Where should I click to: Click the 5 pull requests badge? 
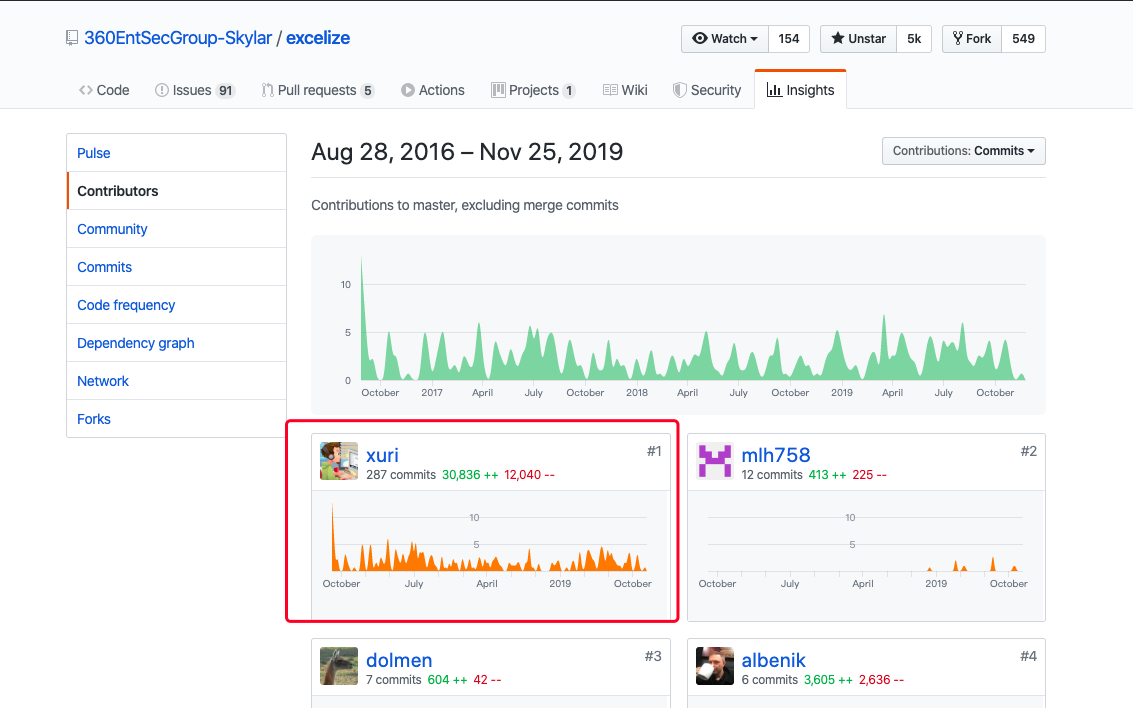(x=367, y=91)
